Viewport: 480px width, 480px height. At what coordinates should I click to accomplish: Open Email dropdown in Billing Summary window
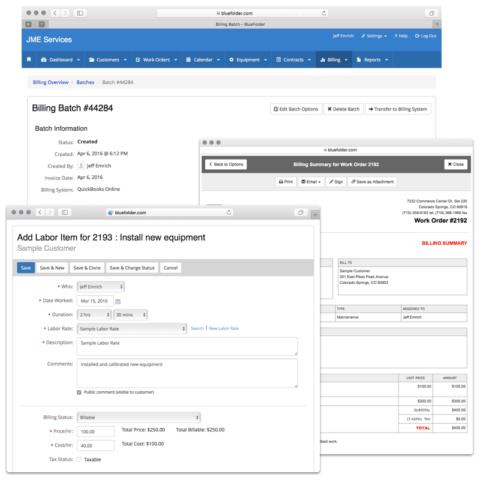coord(311,182)
